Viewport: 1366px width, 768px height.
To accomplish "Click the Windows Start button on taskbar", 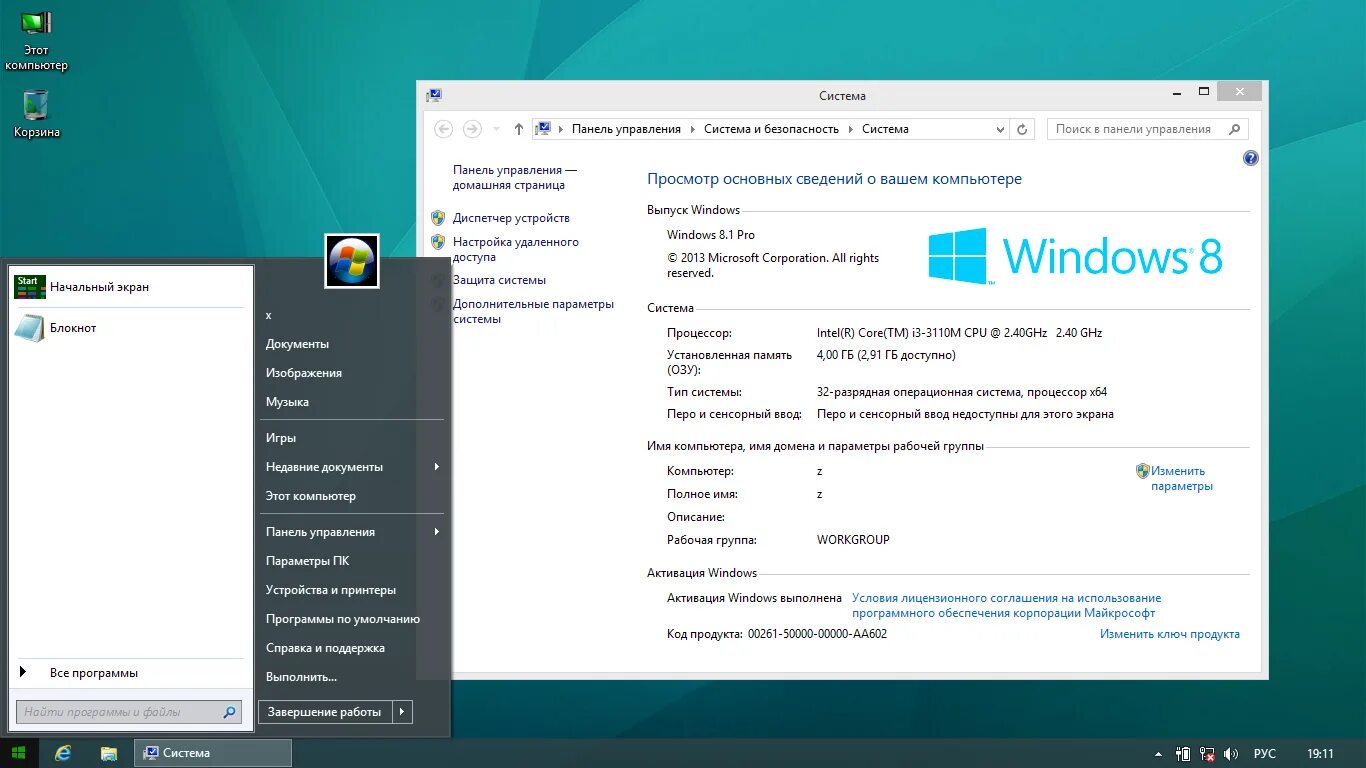I will pos(19,753).
